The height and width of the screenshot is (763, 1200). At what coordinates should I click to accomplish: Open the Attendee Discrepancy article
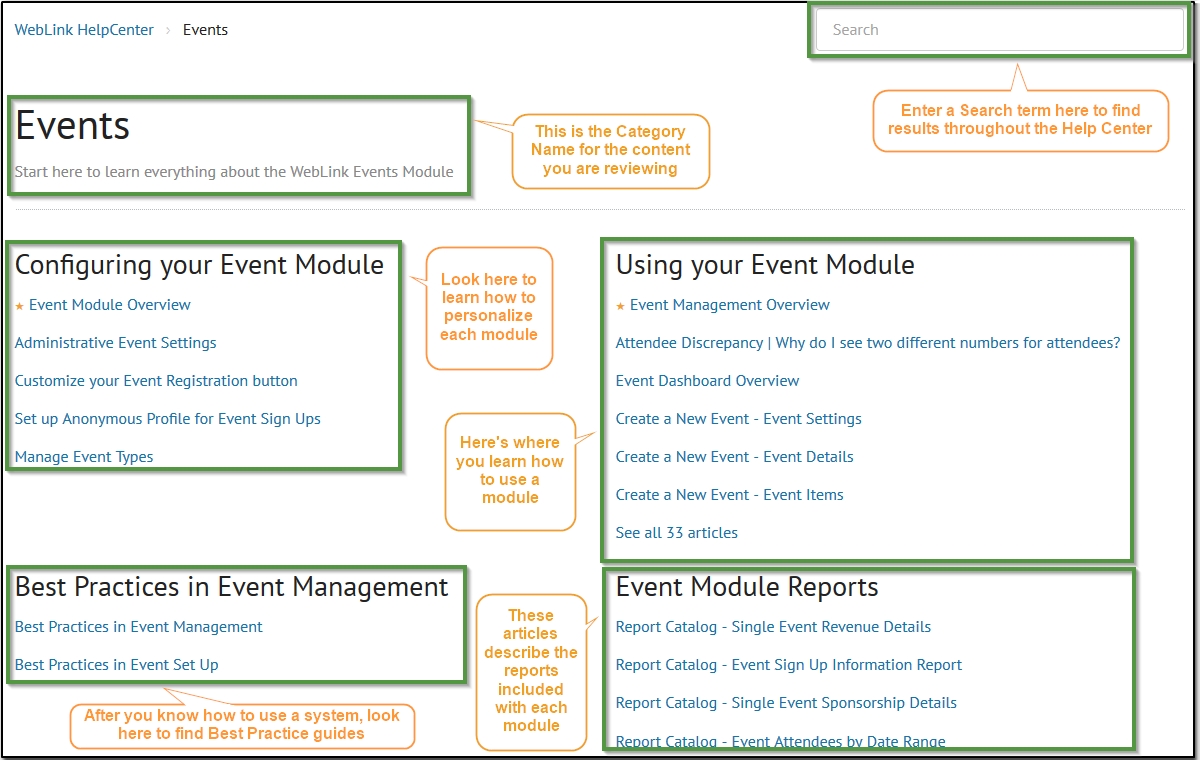click(868, 343)
